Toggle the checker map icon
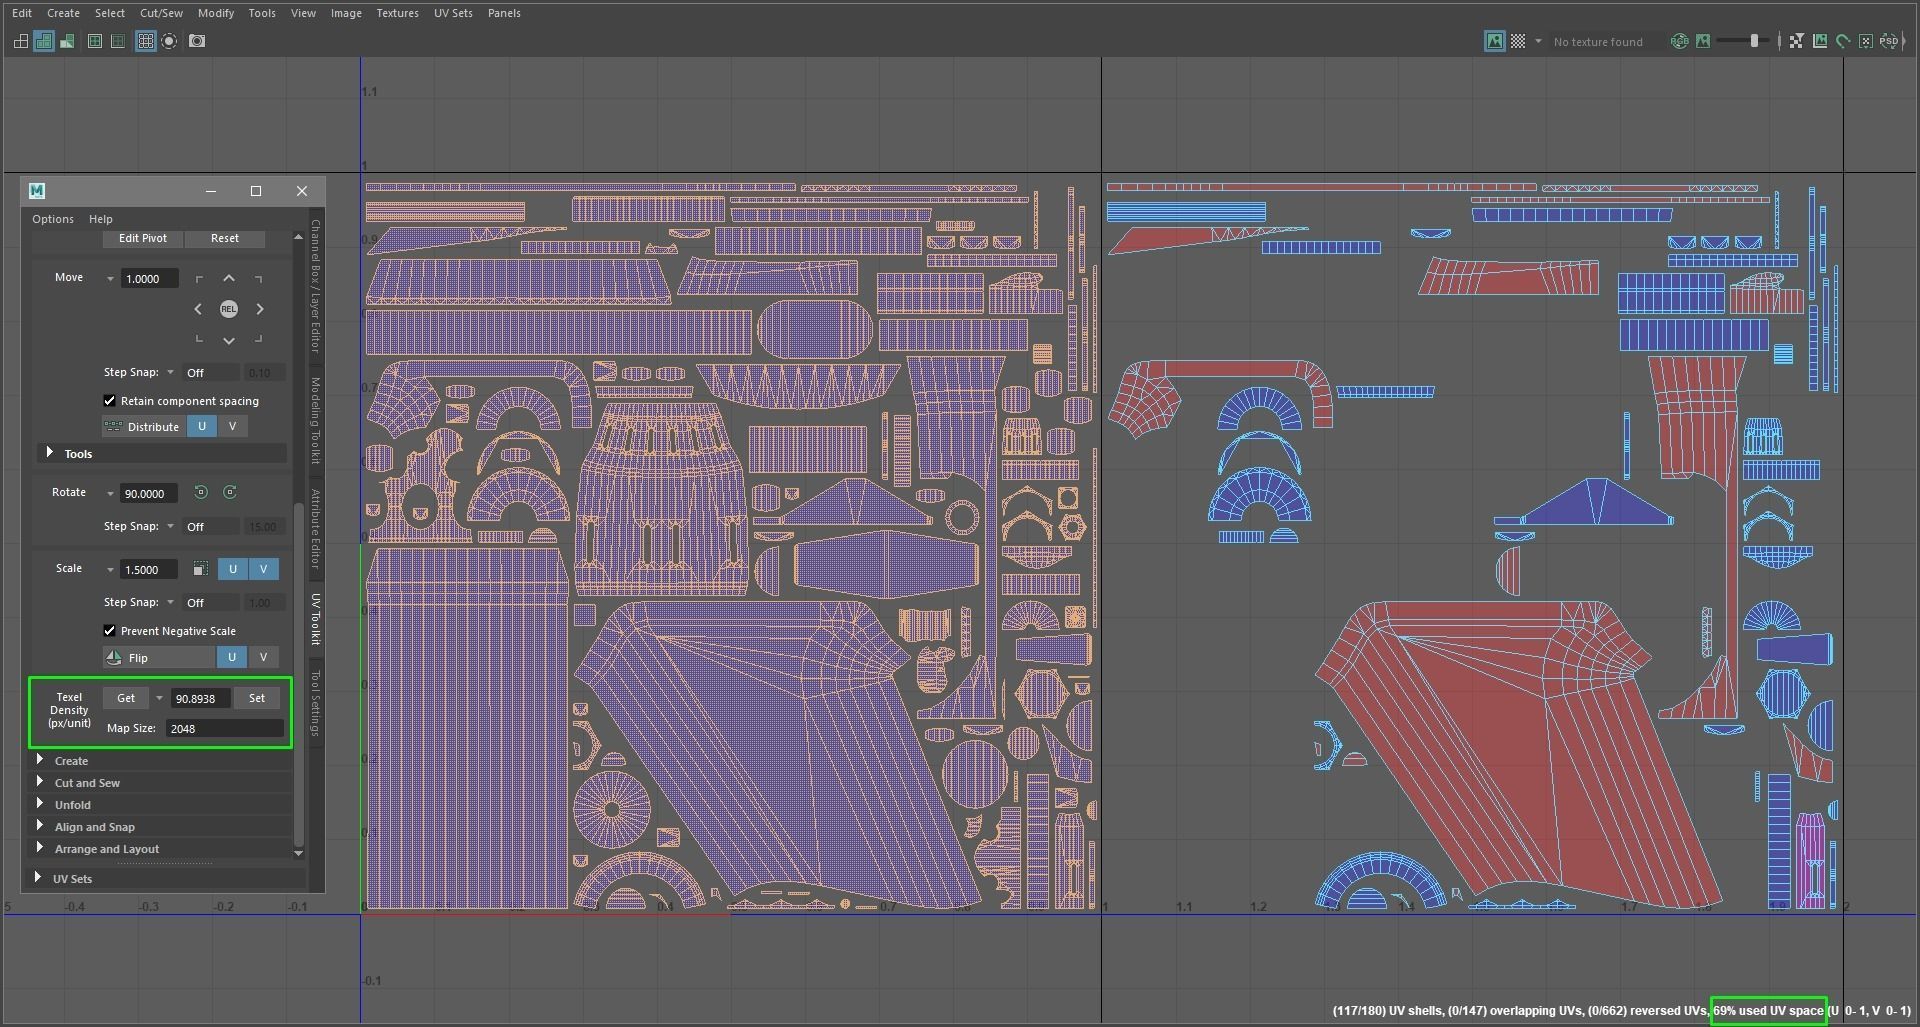The height and width of the screenshot is (1027, 1920). tap(1518, 41)
